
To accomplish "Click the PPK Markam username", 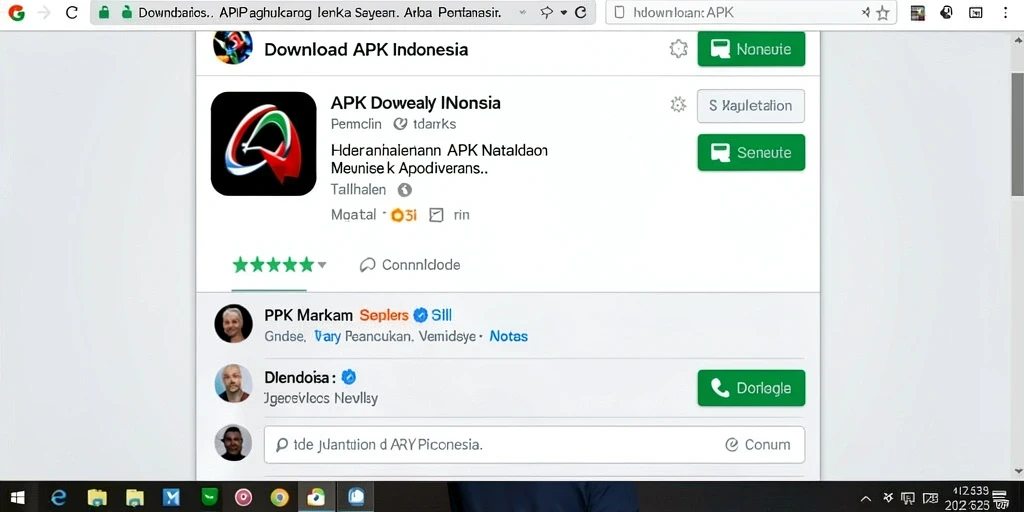I will 308,315.
